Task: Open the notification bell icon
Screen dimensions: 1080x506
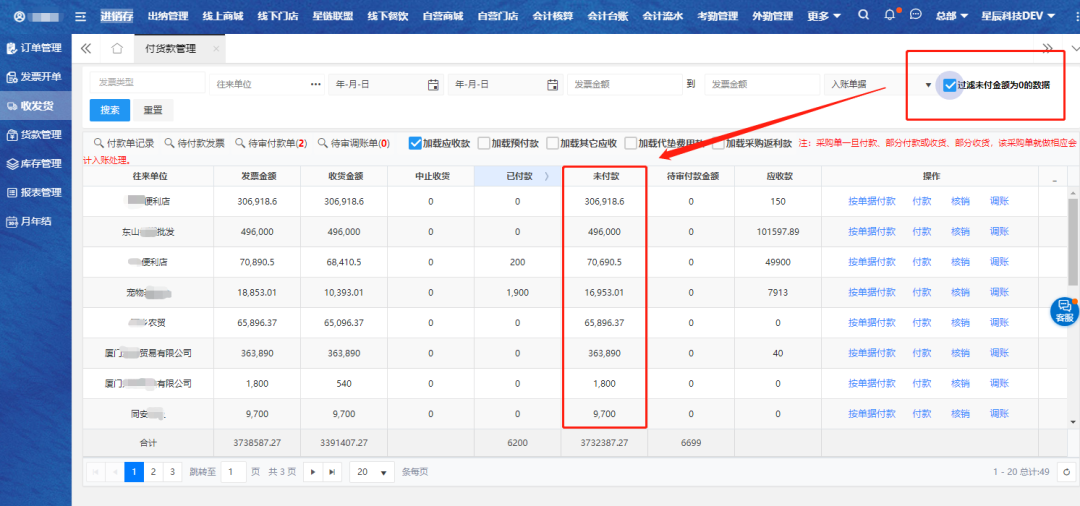Action: pos(890,16)
